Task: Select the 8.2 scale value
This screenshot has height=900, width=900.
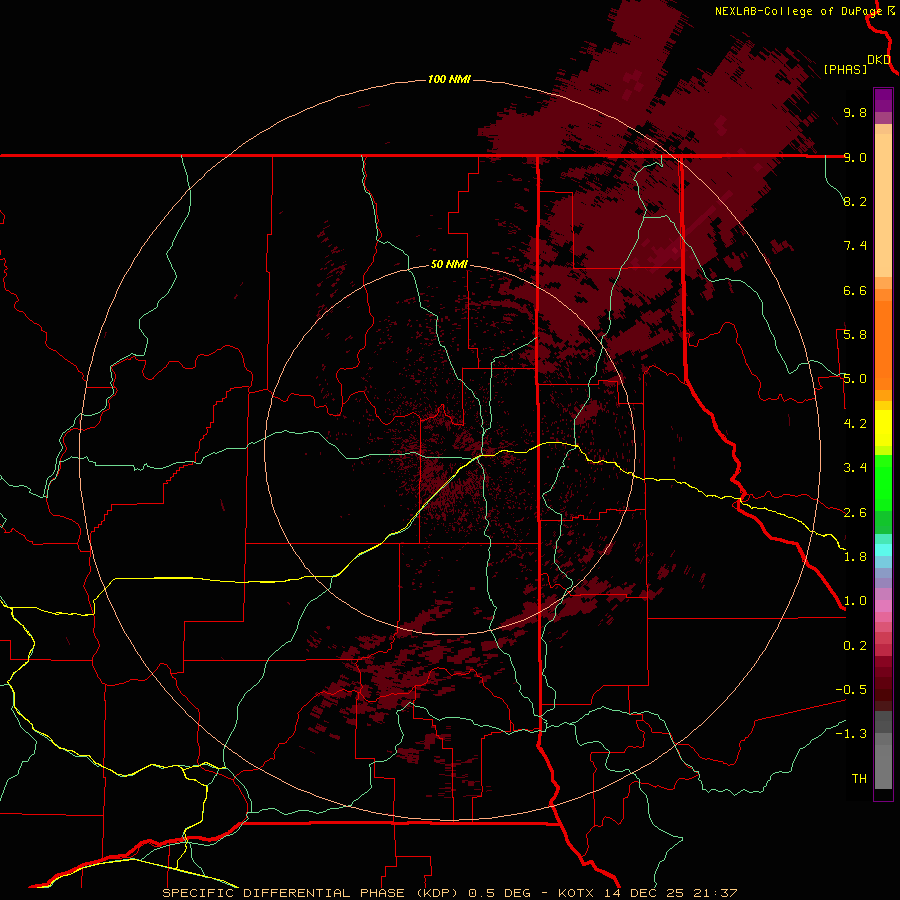Action: (x=855, y=201)
